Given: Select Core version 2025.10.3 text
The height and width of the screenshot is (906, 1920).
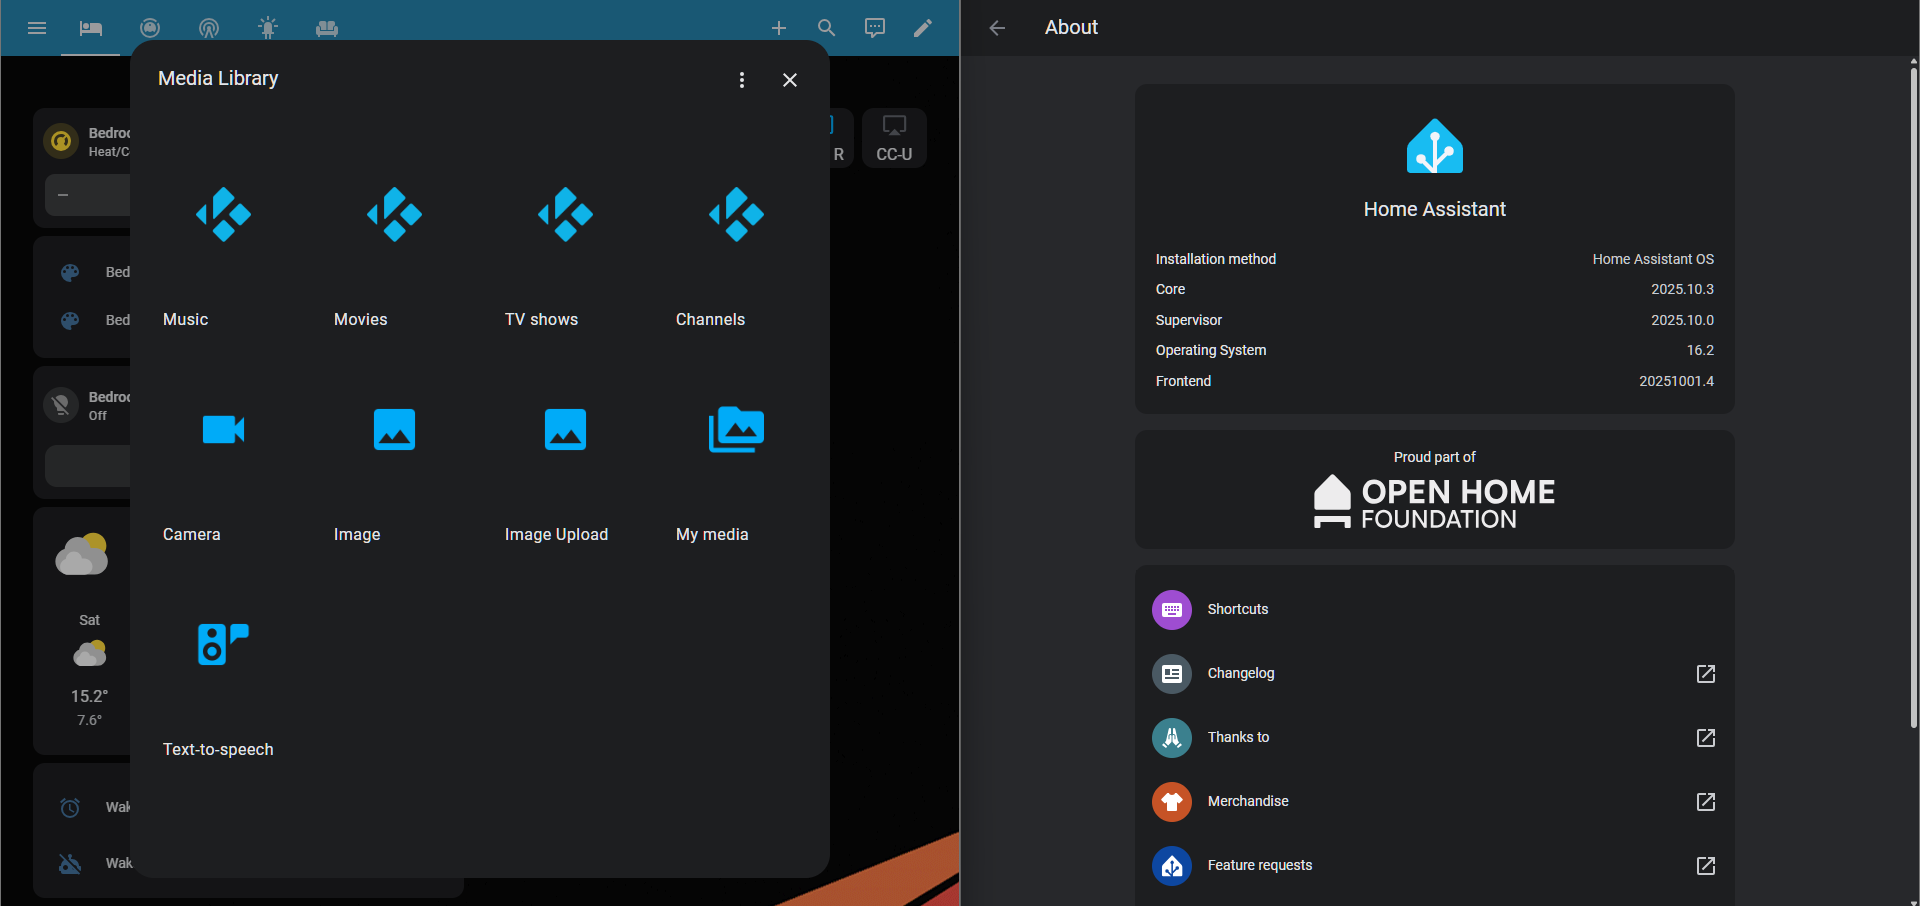Looking at the screenshot, I should pos(1682,289).
